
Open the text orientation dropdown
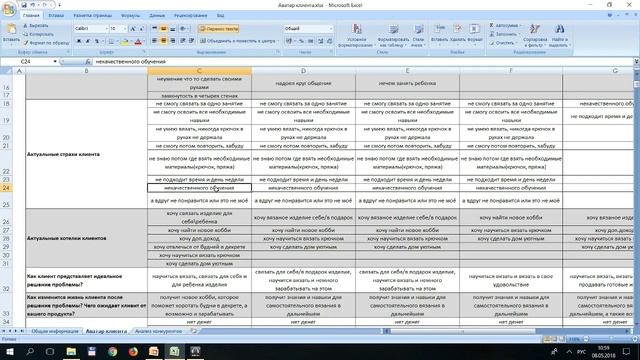[x=184, y=29]
